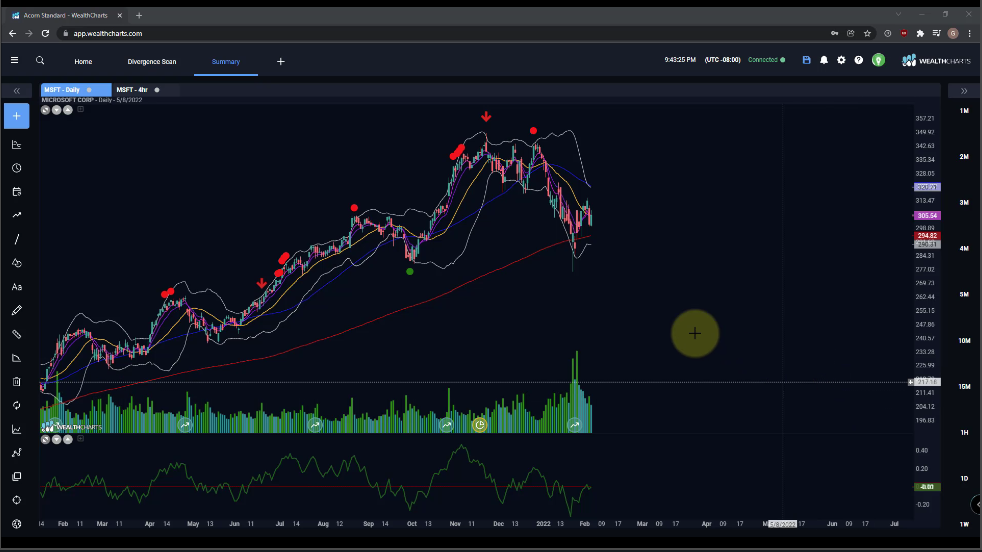Bookmark the page with the star icon

(867, 34)
